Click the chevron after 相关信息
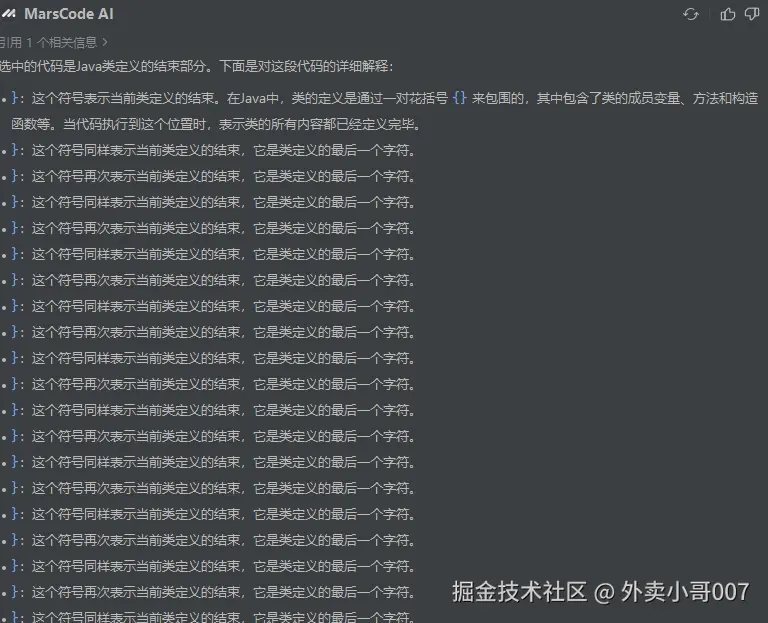The height and width of the screenshot is (623, 768). (105, 42)
